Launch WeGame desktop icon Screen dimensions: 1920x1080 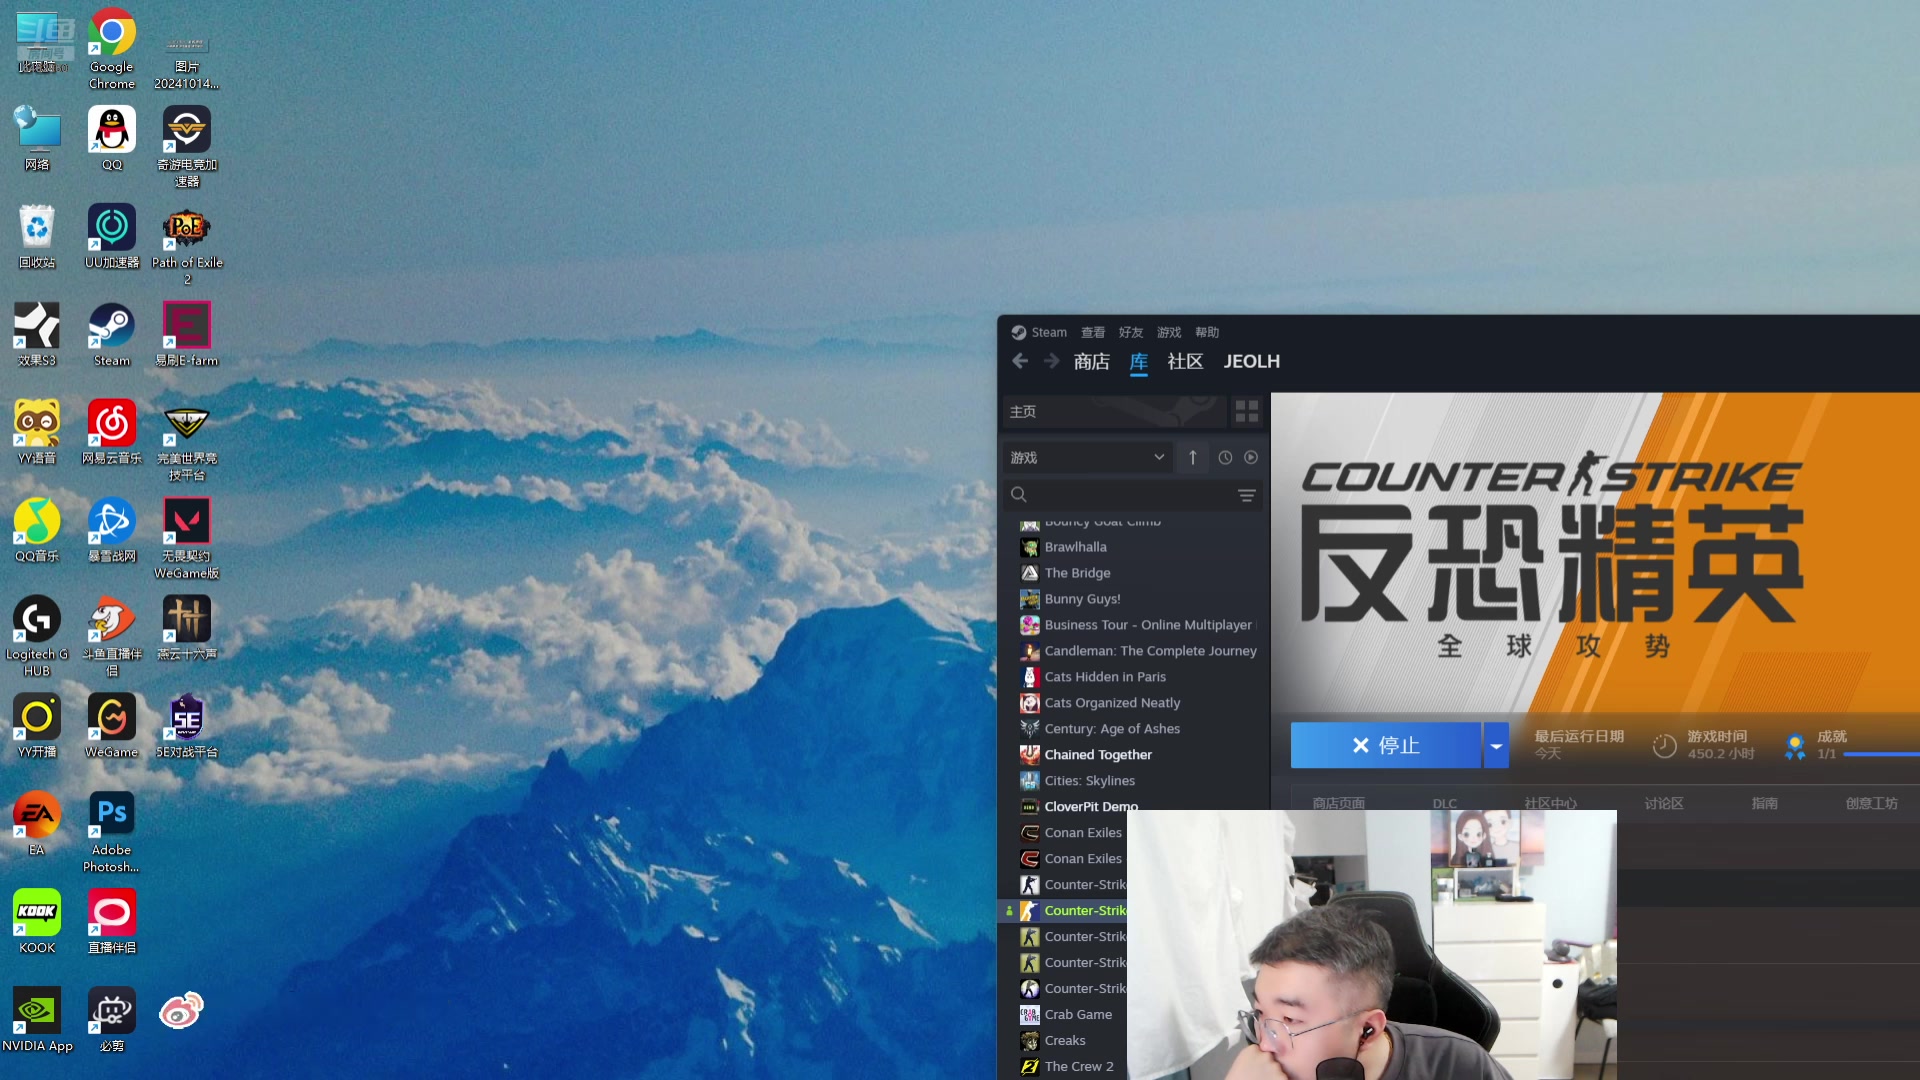(111, 726)
